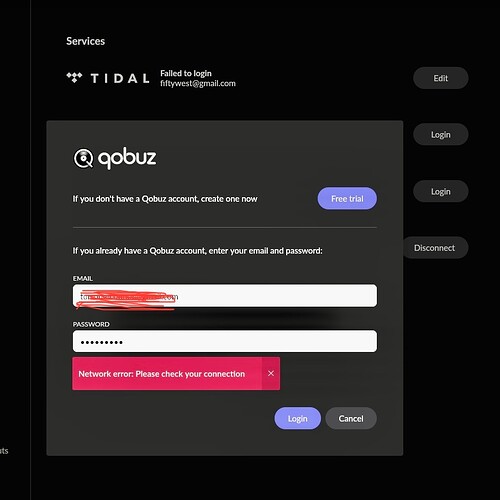This screenshot has height=500, width=500.
Task: Click the TIDAL wordmark text
Action: [120, 78]
